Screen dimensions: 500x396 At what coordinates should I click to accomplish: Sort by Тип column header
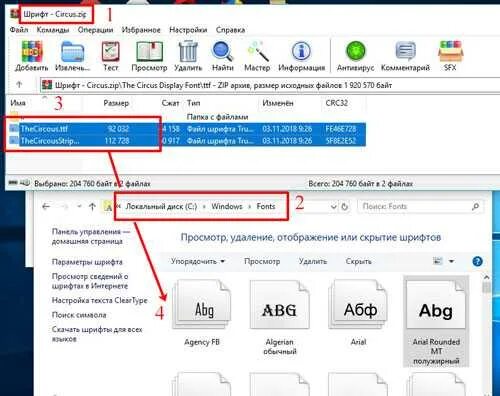(x=194, y=103)
